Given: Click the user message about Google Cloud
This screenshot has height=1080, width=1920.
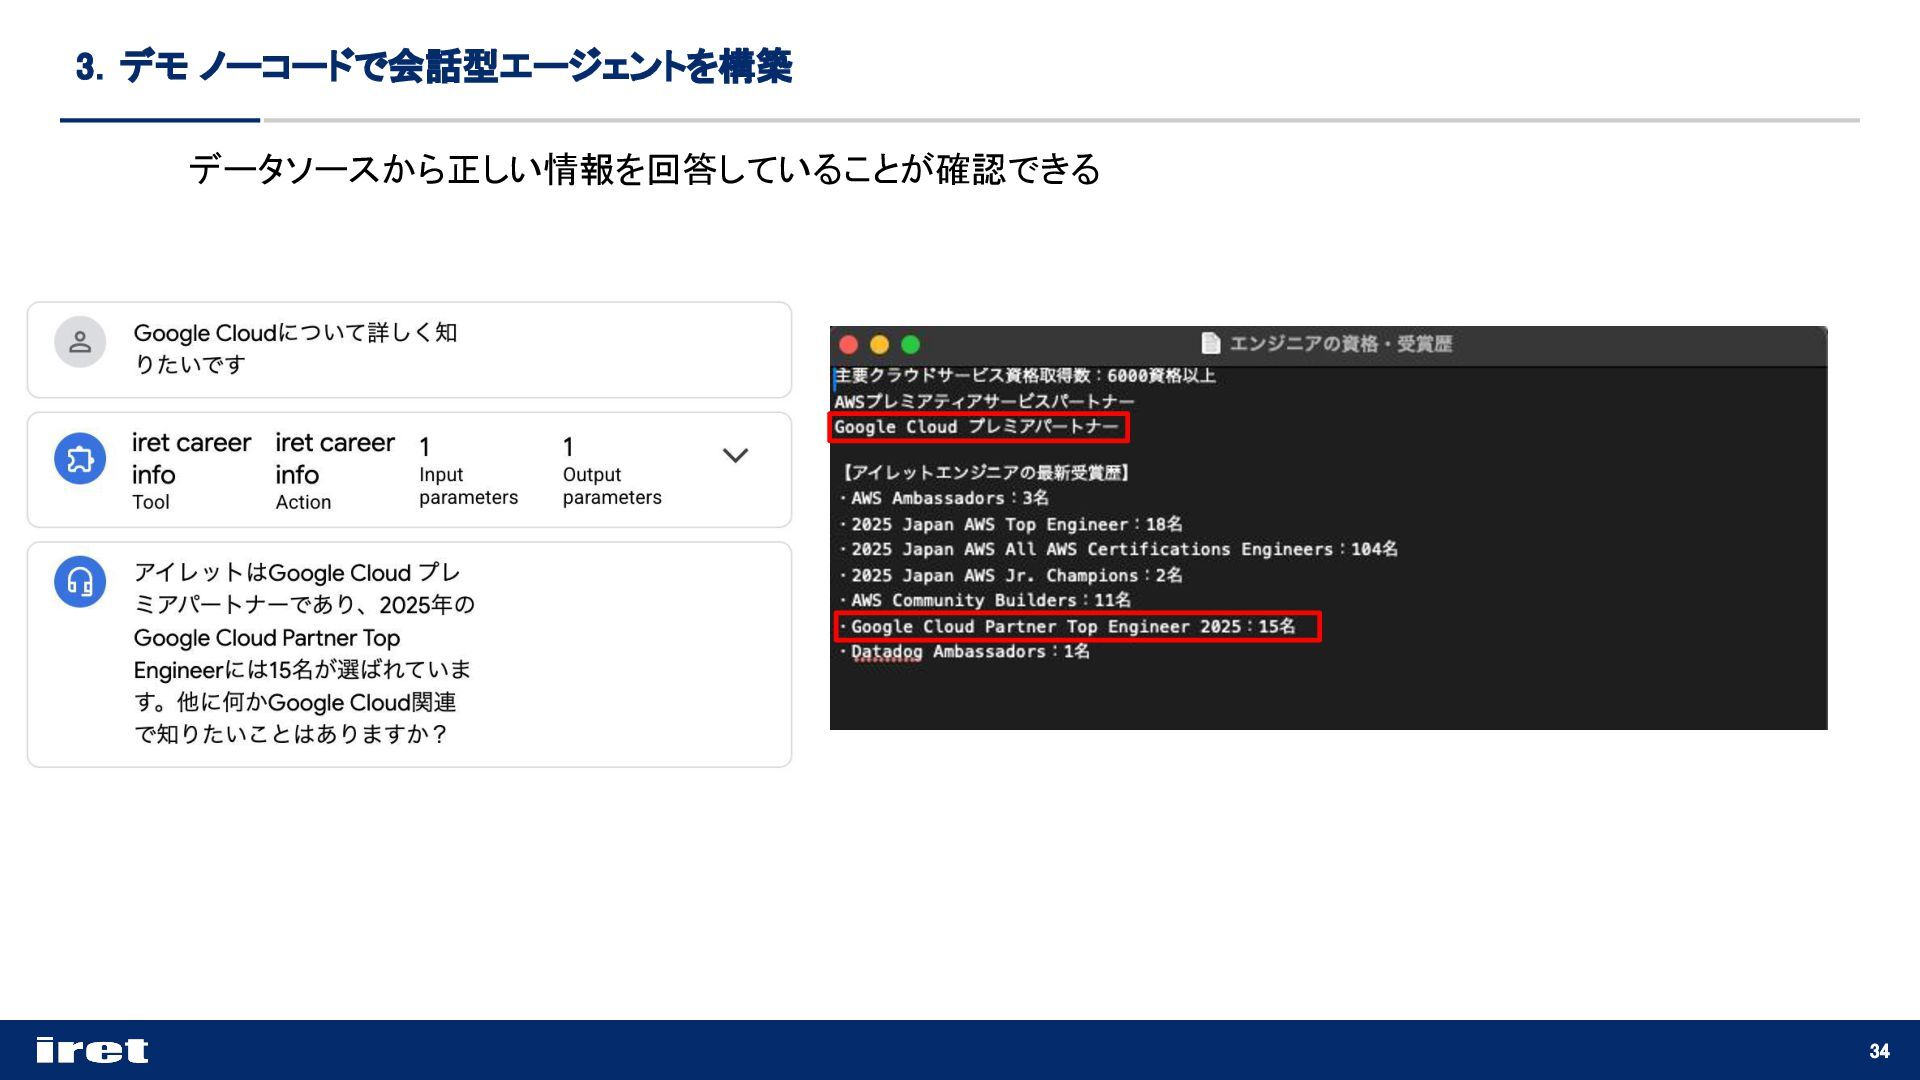Looking at the screenshot, I should click(x=296, y=348).
